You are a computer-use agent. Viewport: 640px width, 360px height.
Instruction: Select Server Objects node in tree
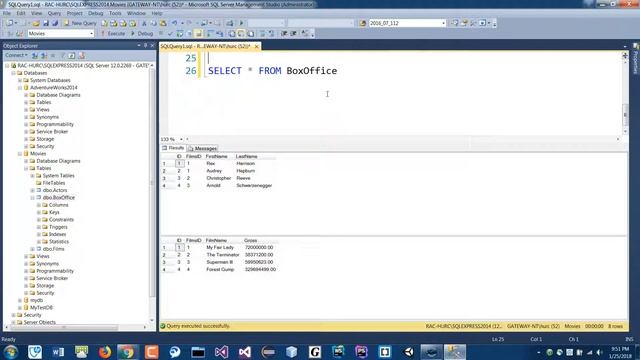(x=39, y=322)
